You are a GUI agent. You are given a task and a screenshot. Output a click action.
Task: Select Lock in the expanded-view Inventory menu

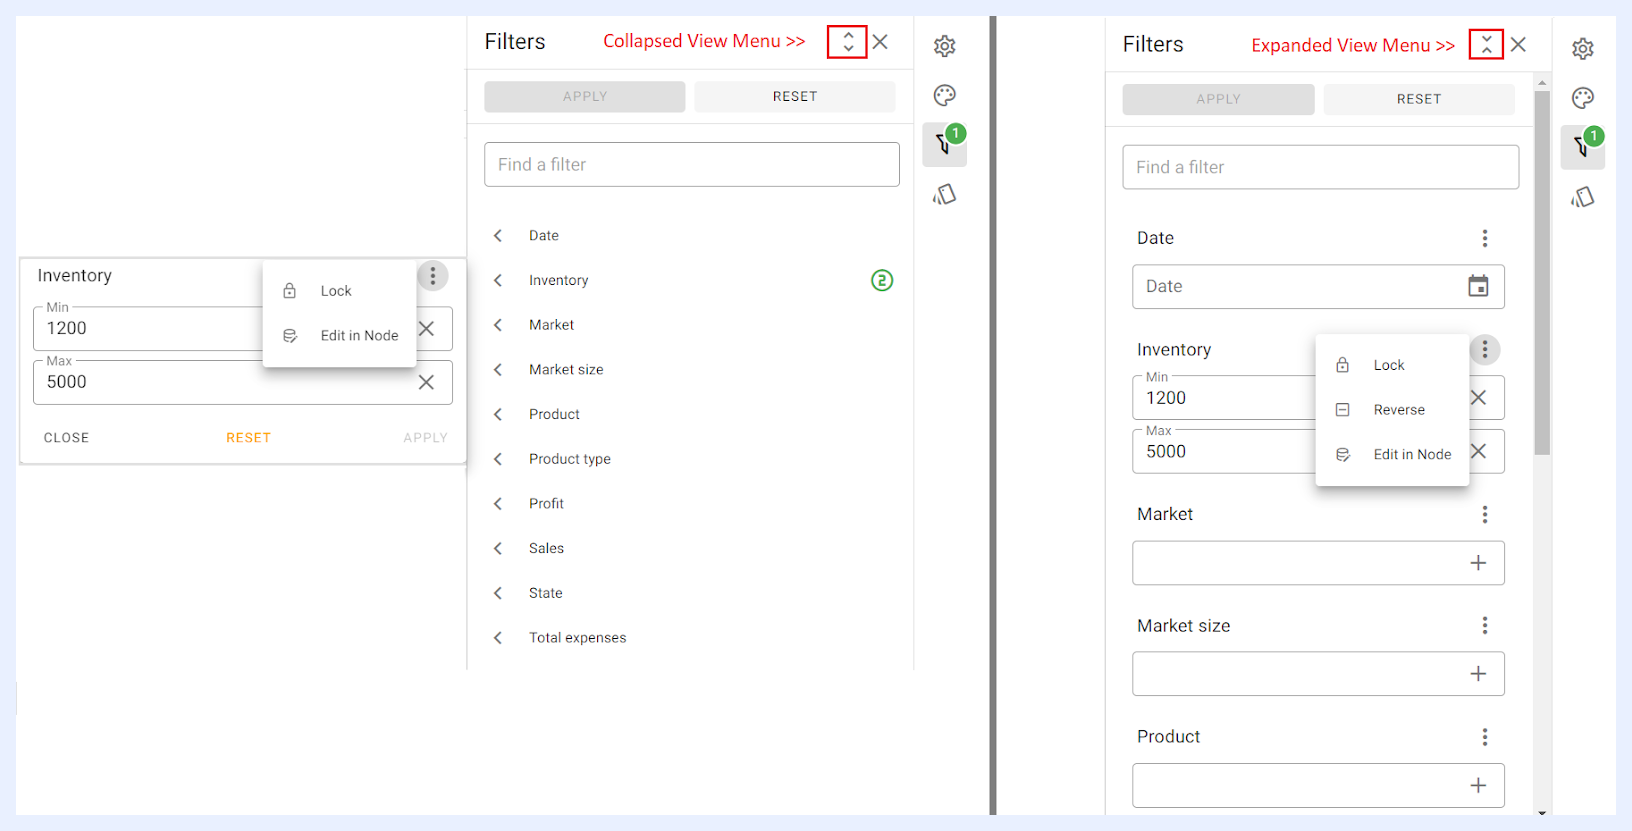[x=1392, y=365]
